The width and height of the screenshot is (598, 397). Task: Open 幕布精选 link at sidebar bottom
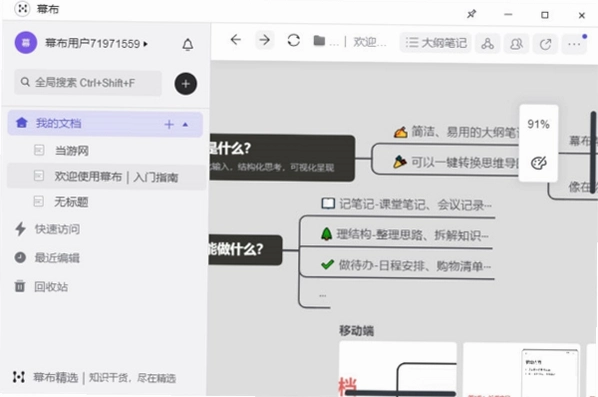pos(104,378)
